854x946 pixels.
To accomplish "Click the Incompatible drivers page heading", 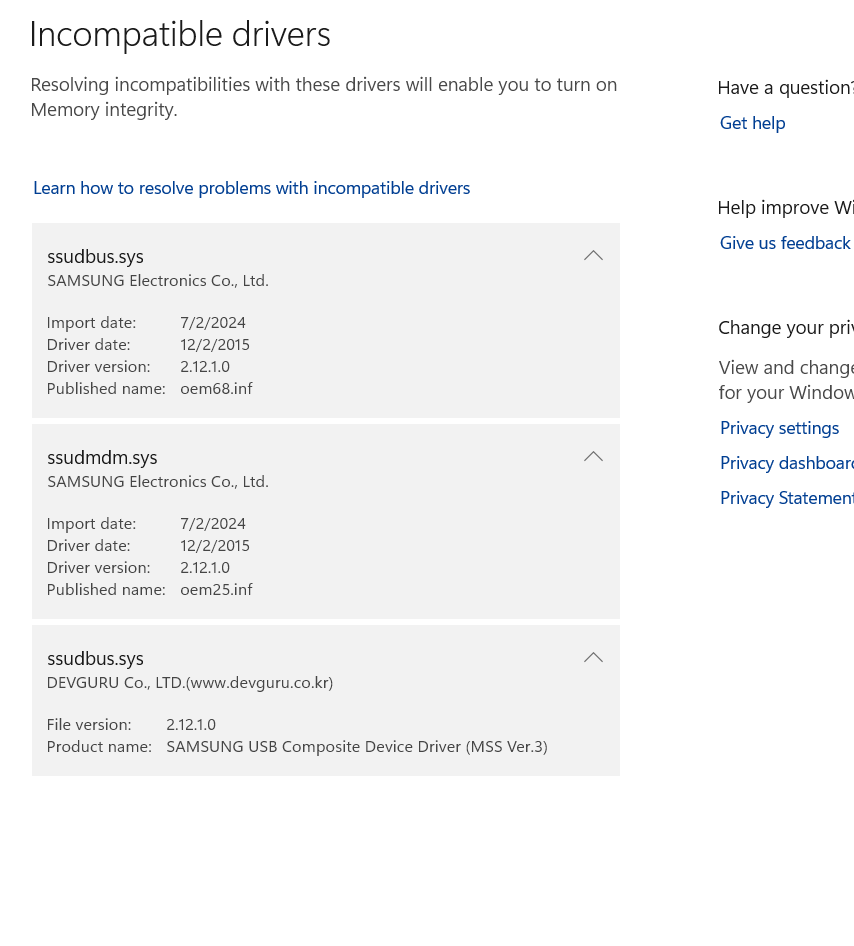I will tap(180, 35).
